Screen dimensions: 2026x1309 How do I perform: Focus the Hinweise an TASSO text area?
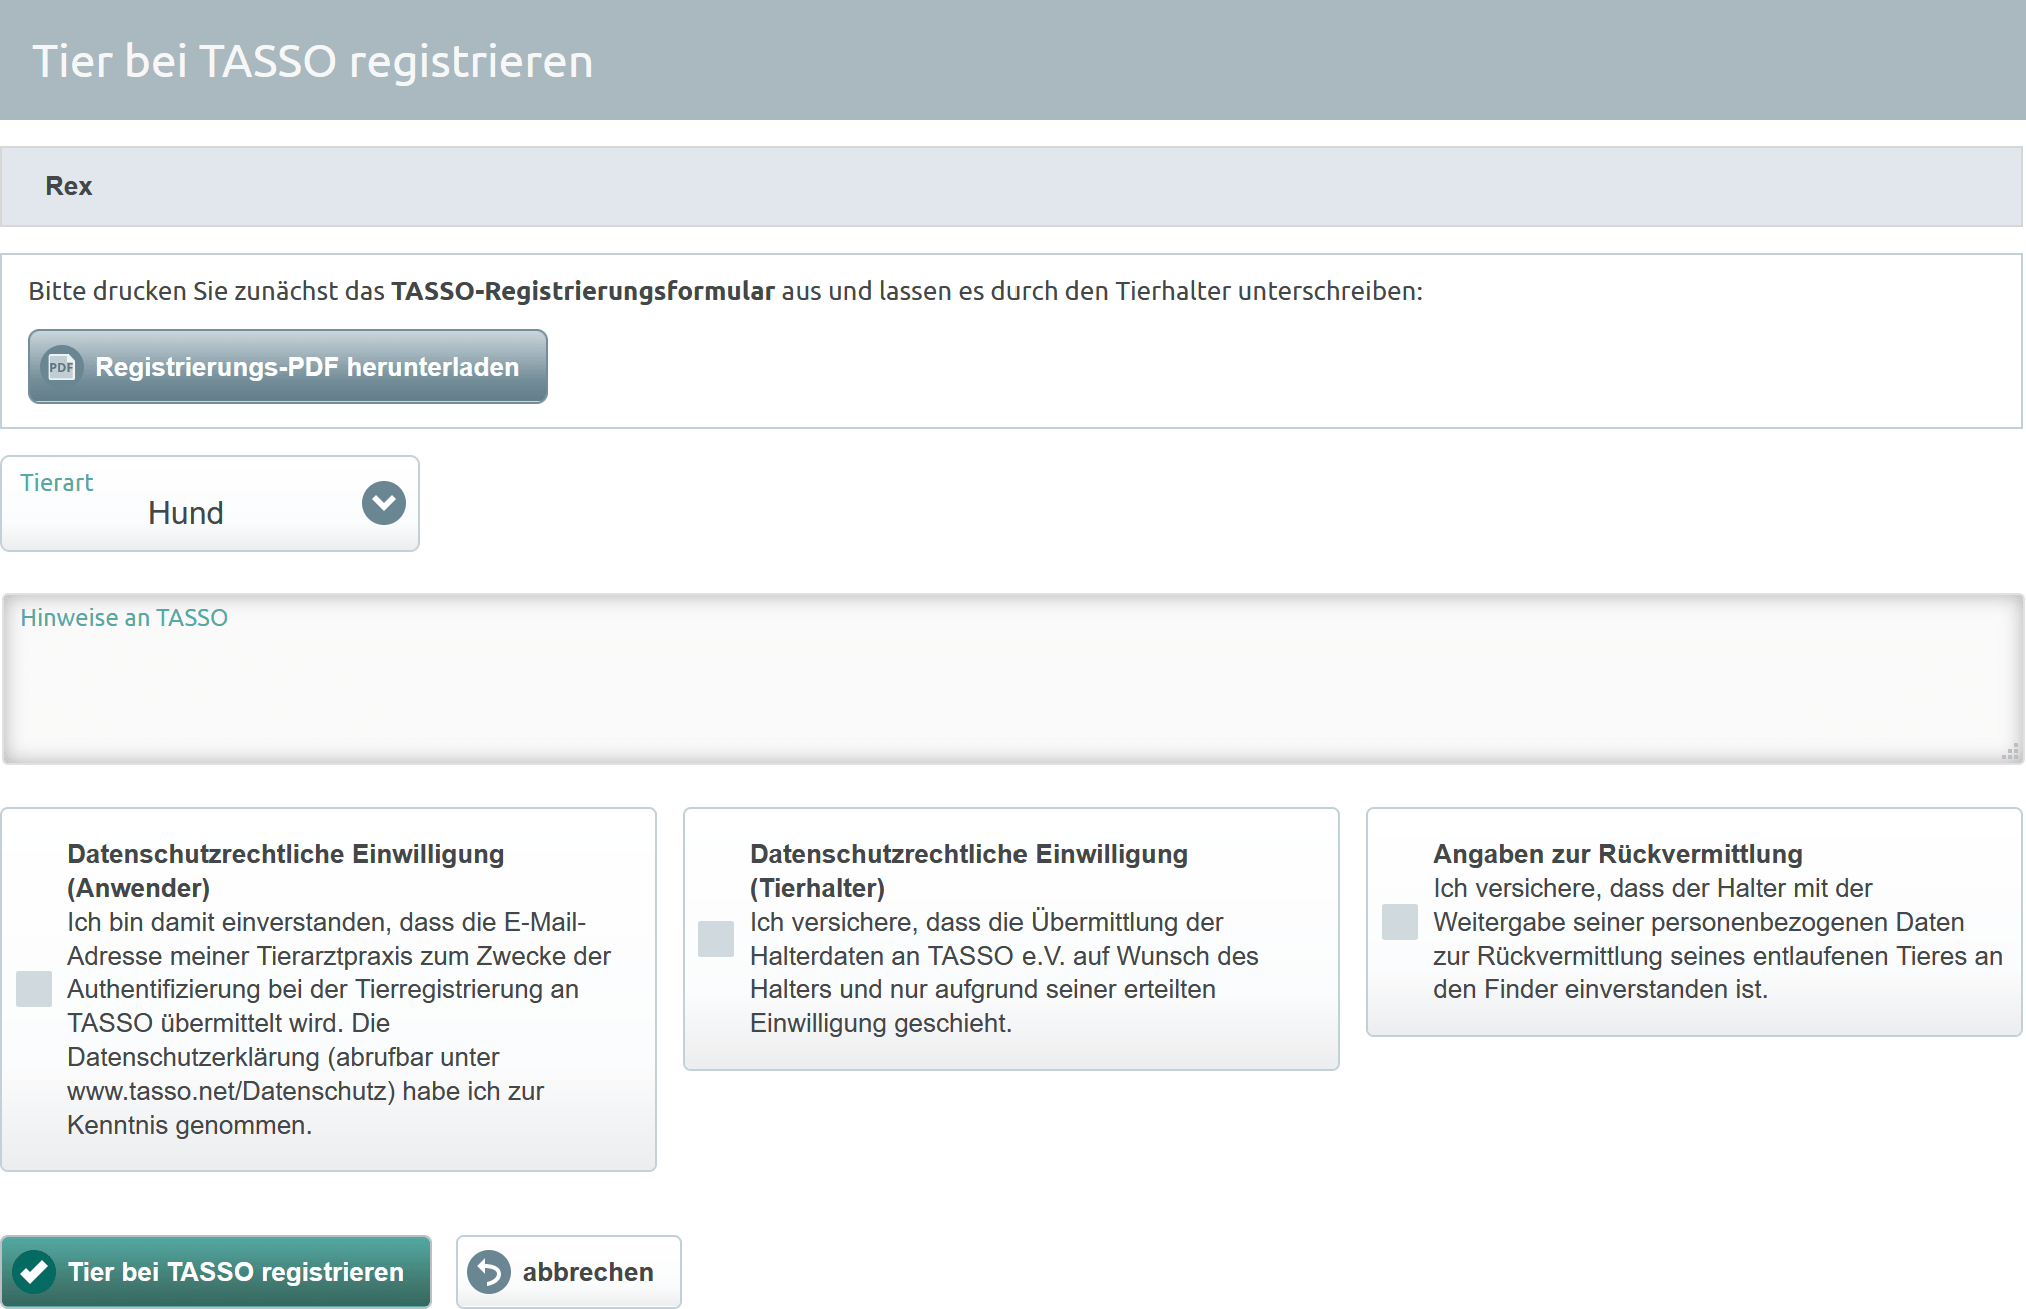tap(1012, 680)
